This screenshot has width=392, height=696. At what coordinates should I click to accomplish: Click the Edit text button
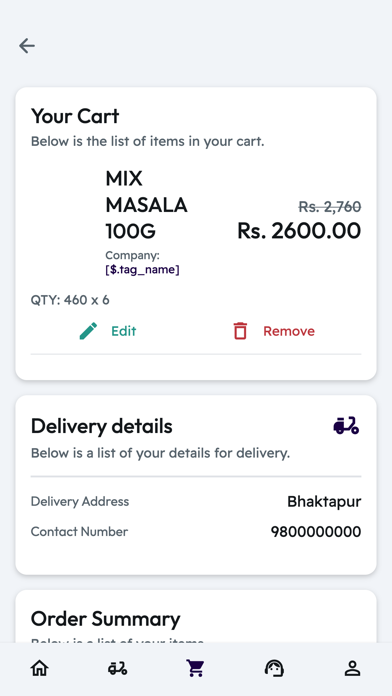click(x=123, y=331)
